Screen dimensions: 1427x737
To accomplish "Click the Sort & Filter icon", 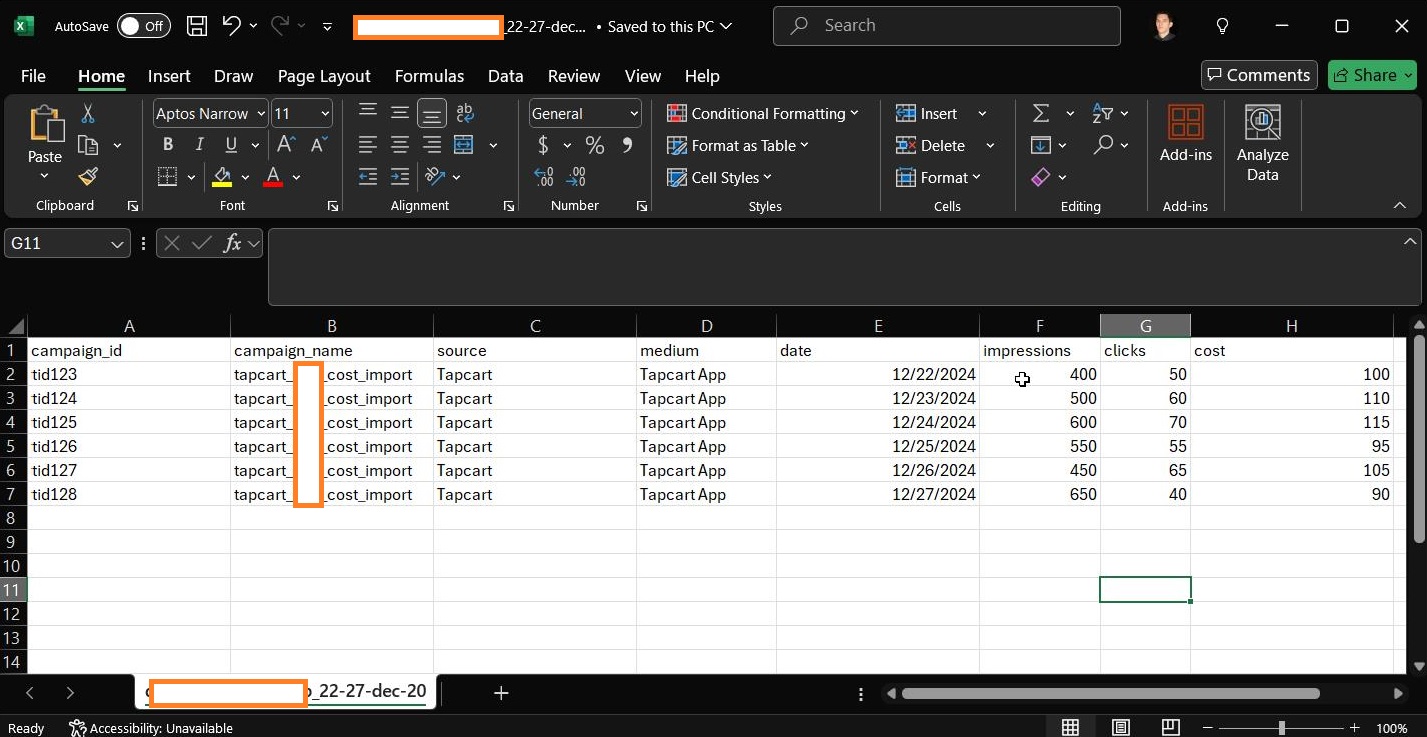I will click(x=1103, y=113).
